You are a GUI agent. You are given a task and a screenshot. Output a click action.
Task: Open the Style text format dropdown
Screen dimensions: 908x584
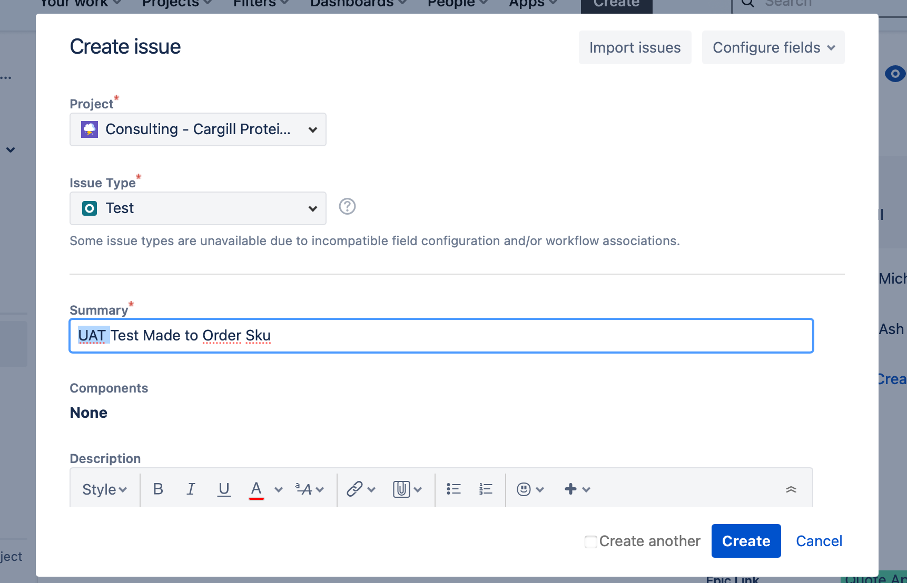(104, 489)
